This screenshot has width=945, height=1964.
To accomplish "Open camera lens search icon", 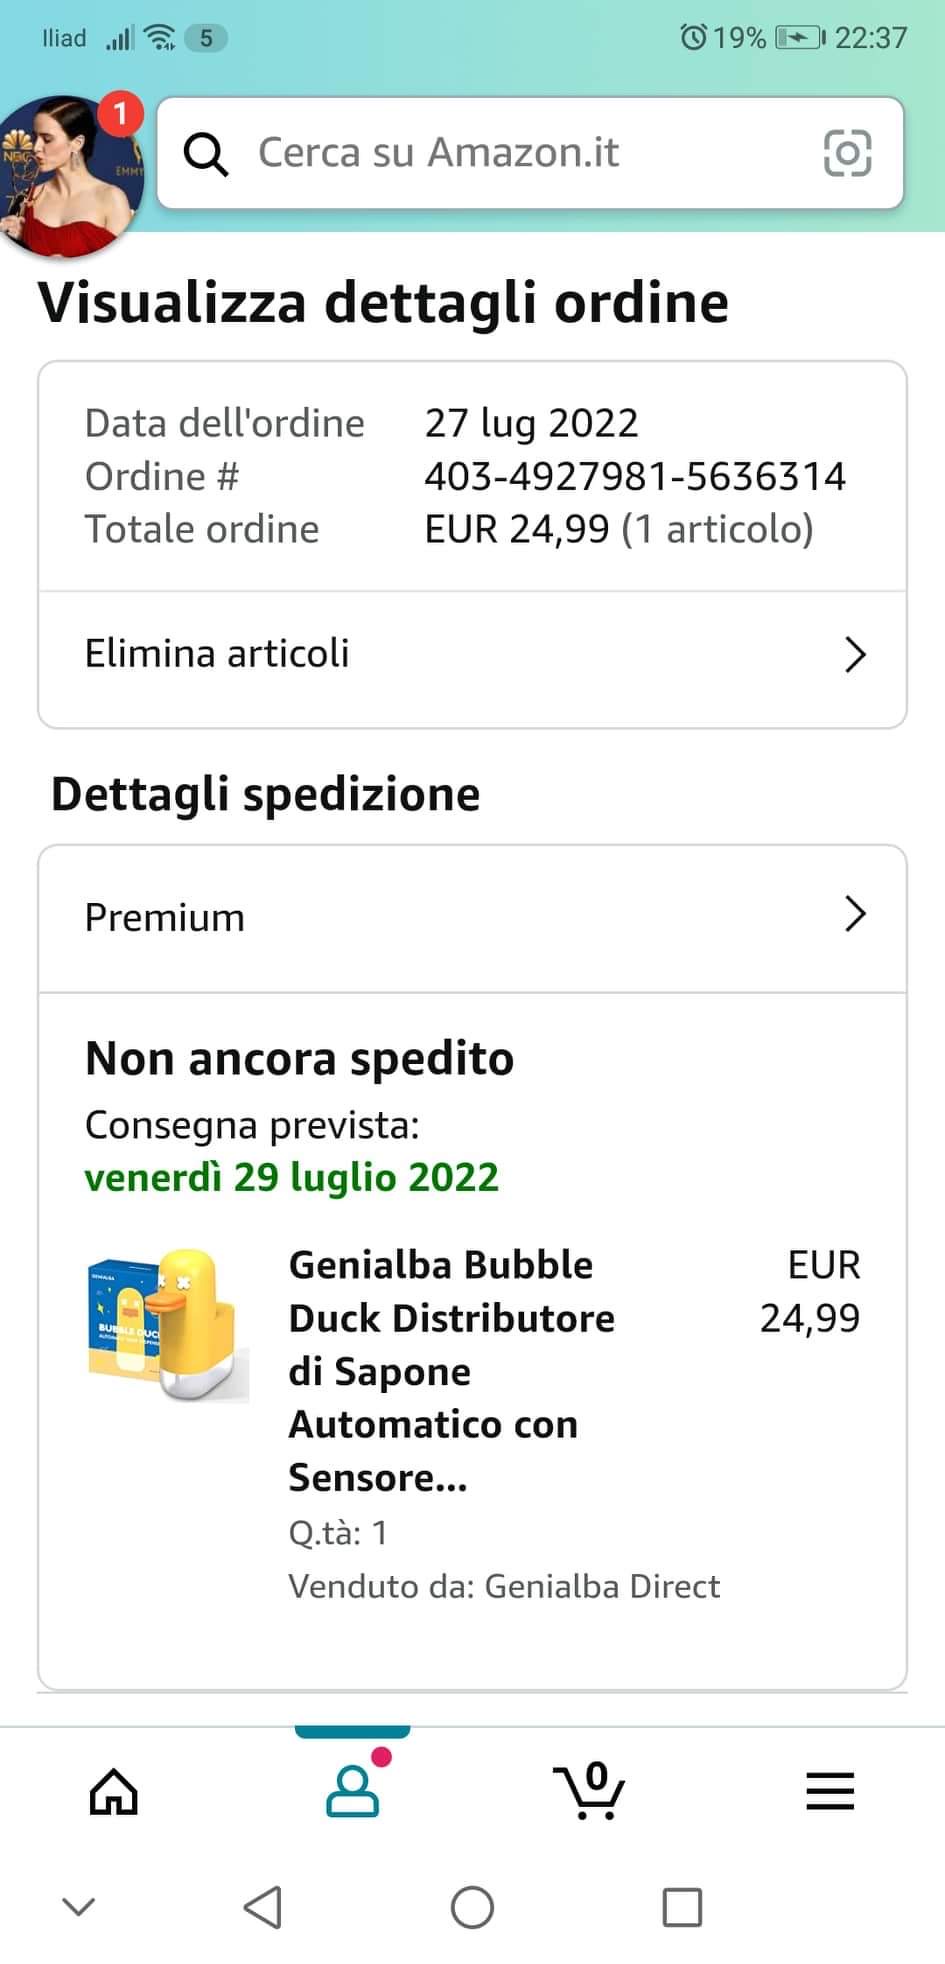I will pyautogui.click(x=847, y=153).
